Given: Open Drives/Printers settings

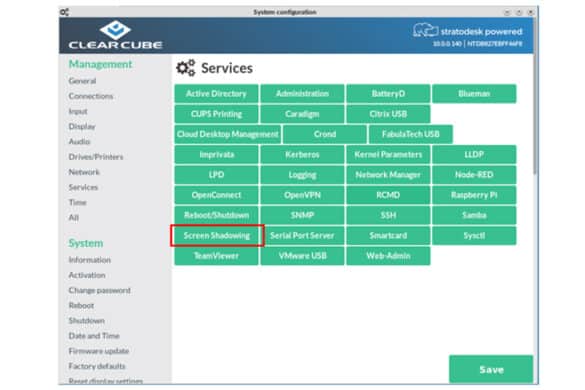Looking at the screenshot, I should (96, 157).
